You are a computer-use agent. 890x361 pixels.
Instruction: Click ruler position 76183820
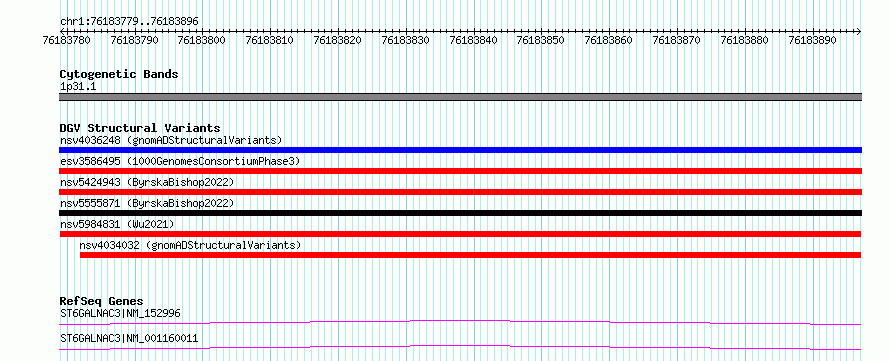click(338, 40)
